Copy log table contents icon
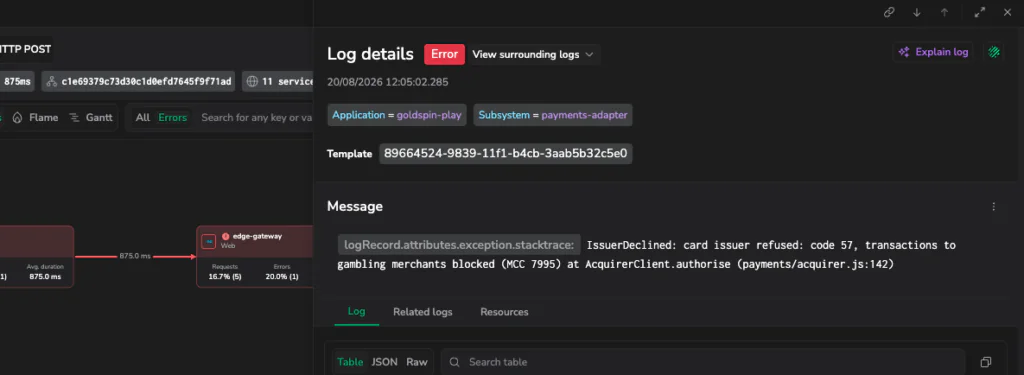Viewport: 1024px width, 375px height. pyautogui.click(x=986, y=362)
